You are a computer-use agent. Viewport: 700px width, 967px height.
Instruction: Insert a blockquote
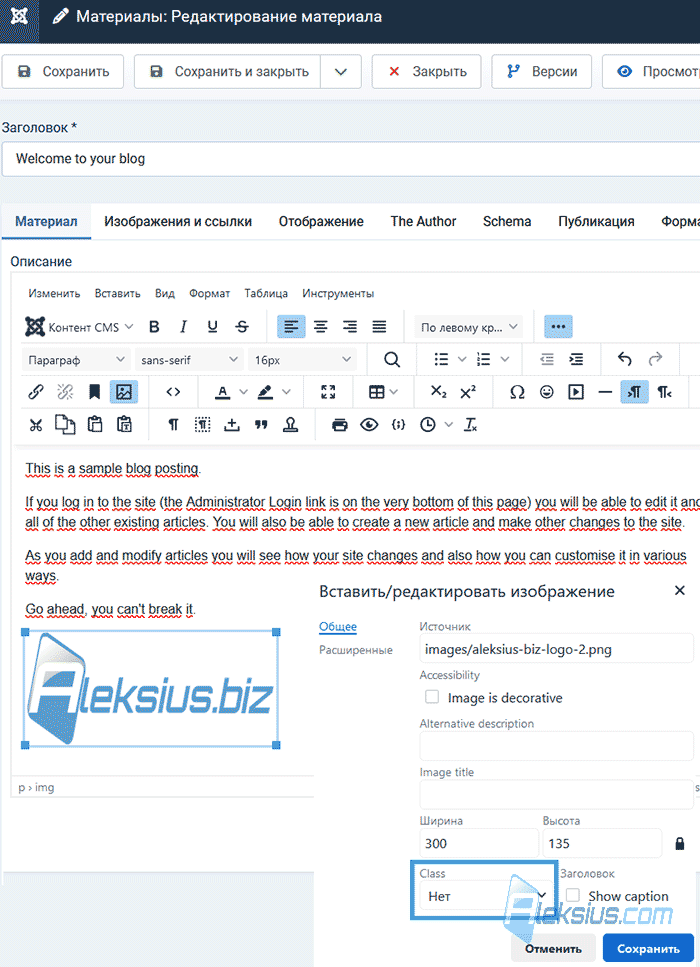pyautogui.click(x=261, y=425)
